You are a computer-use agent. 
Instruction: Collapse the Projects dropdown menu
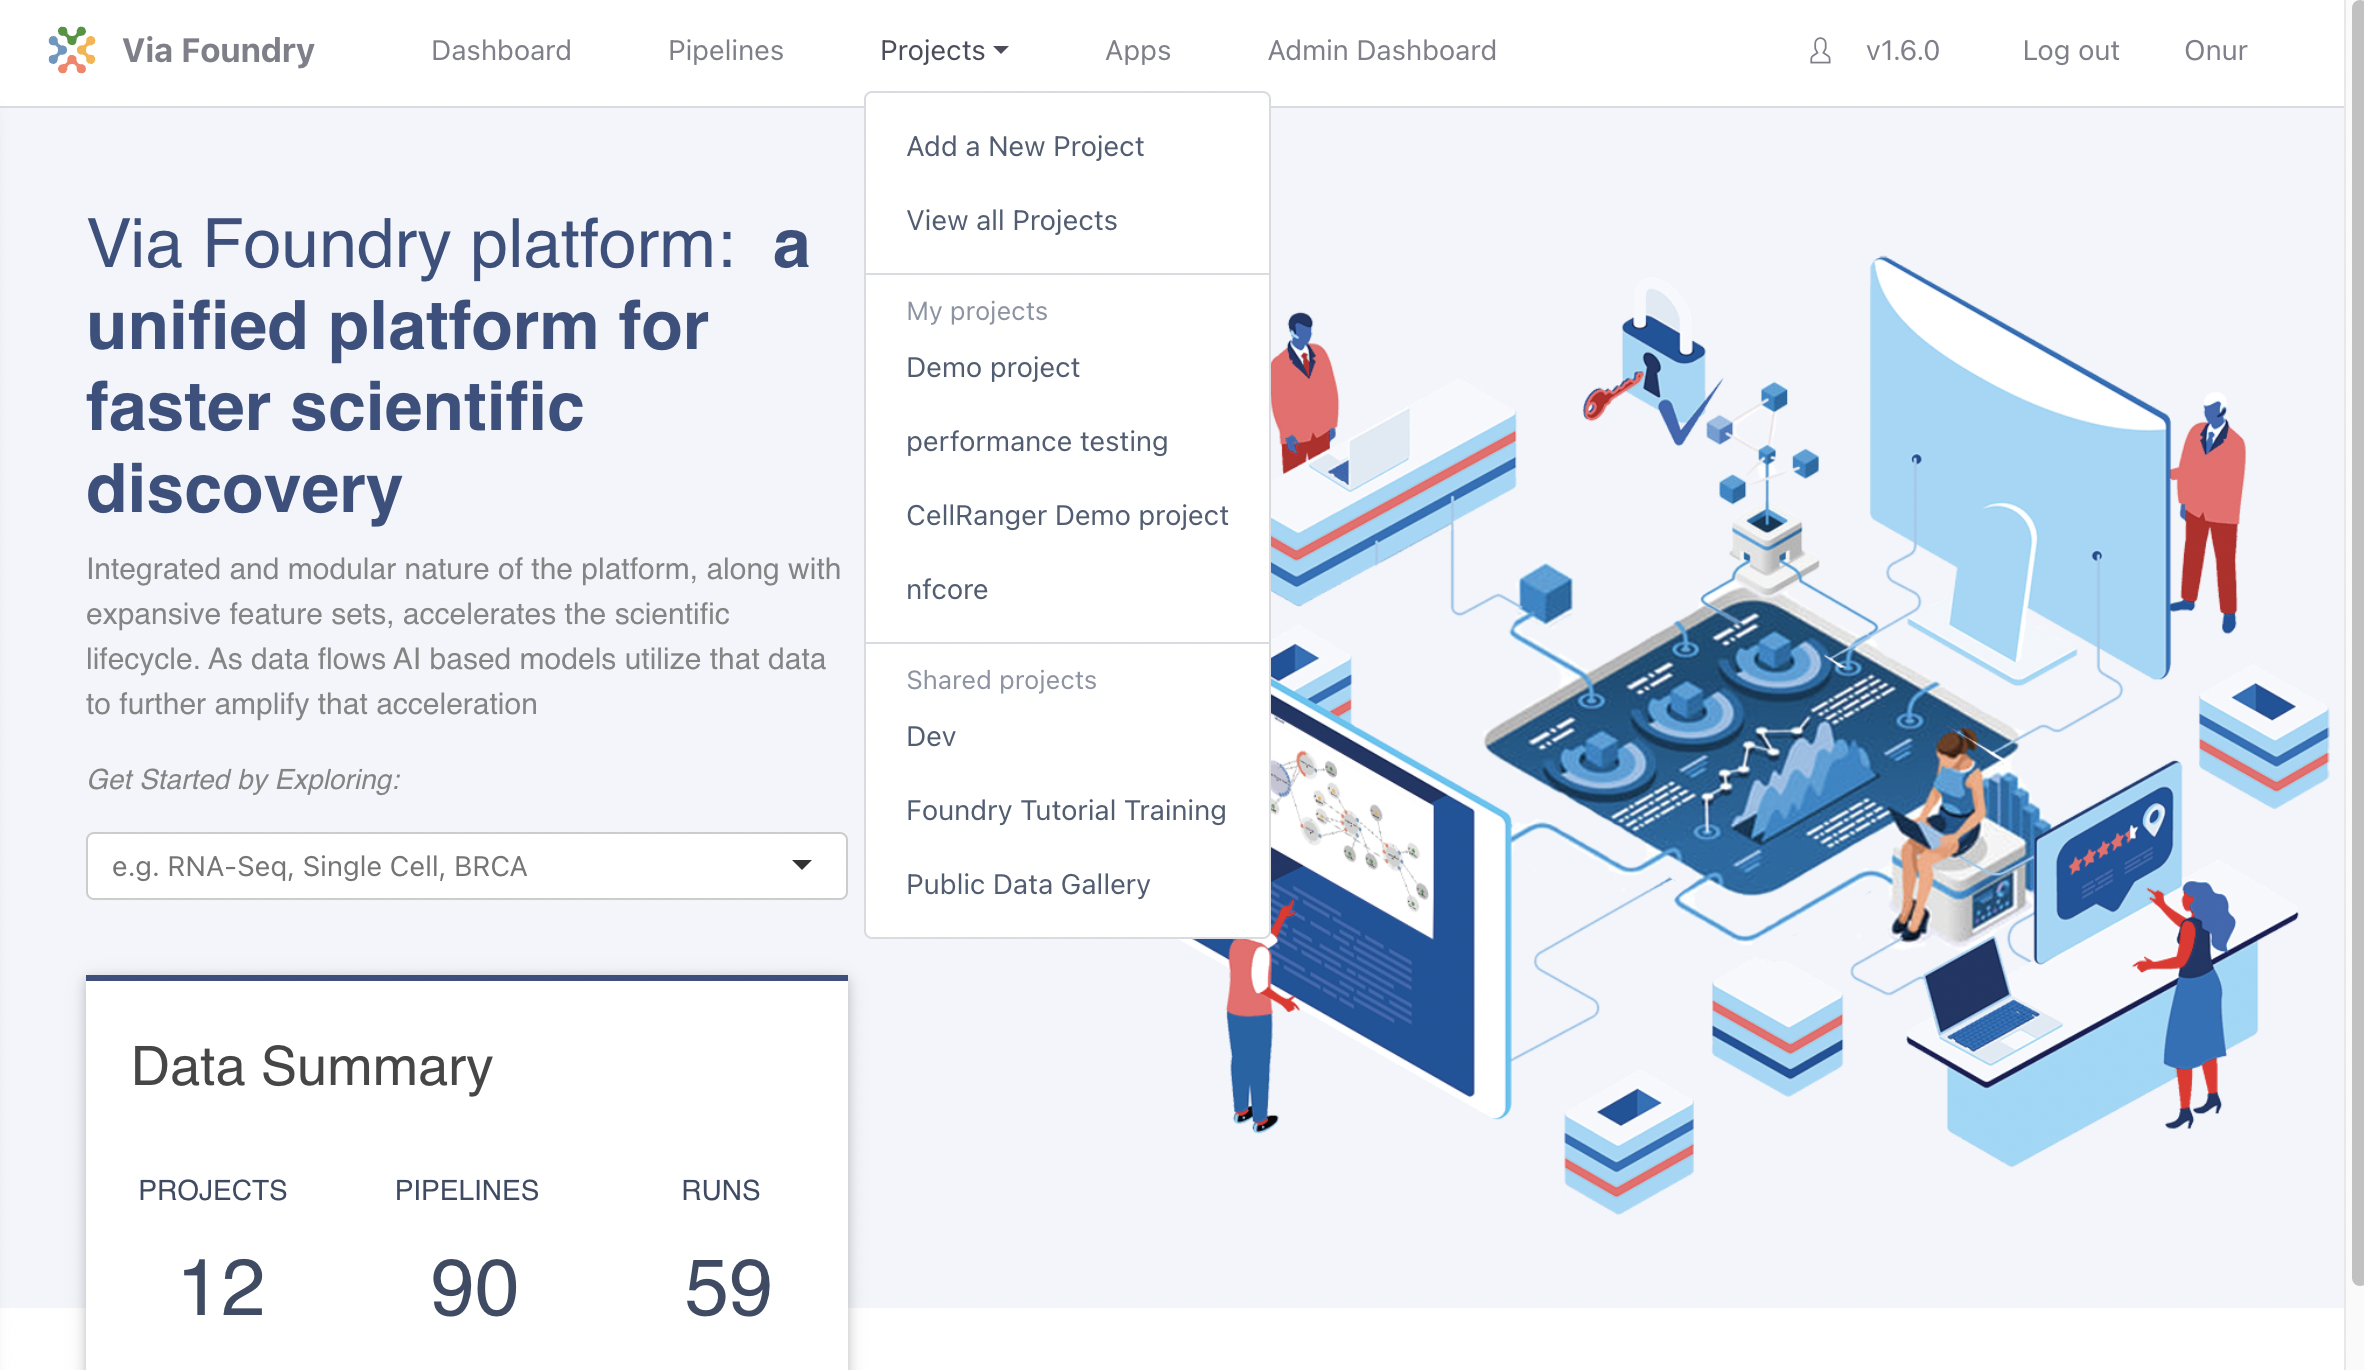click(944, 51)
